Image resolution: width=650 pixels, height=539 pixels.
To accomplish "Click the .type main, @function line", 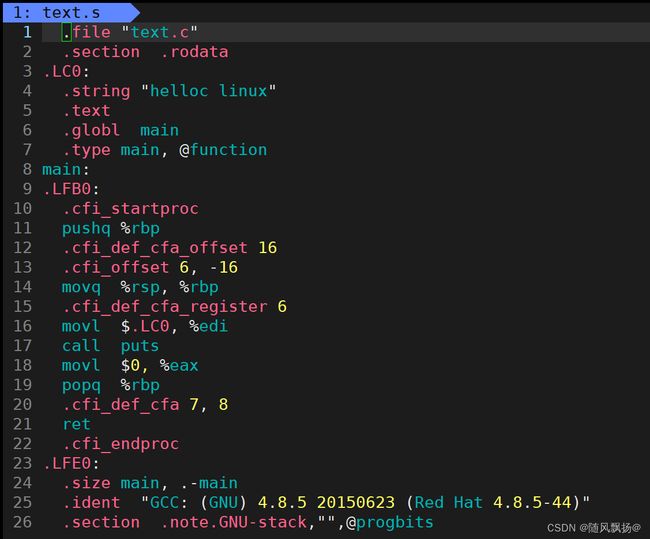I will 165,150.
